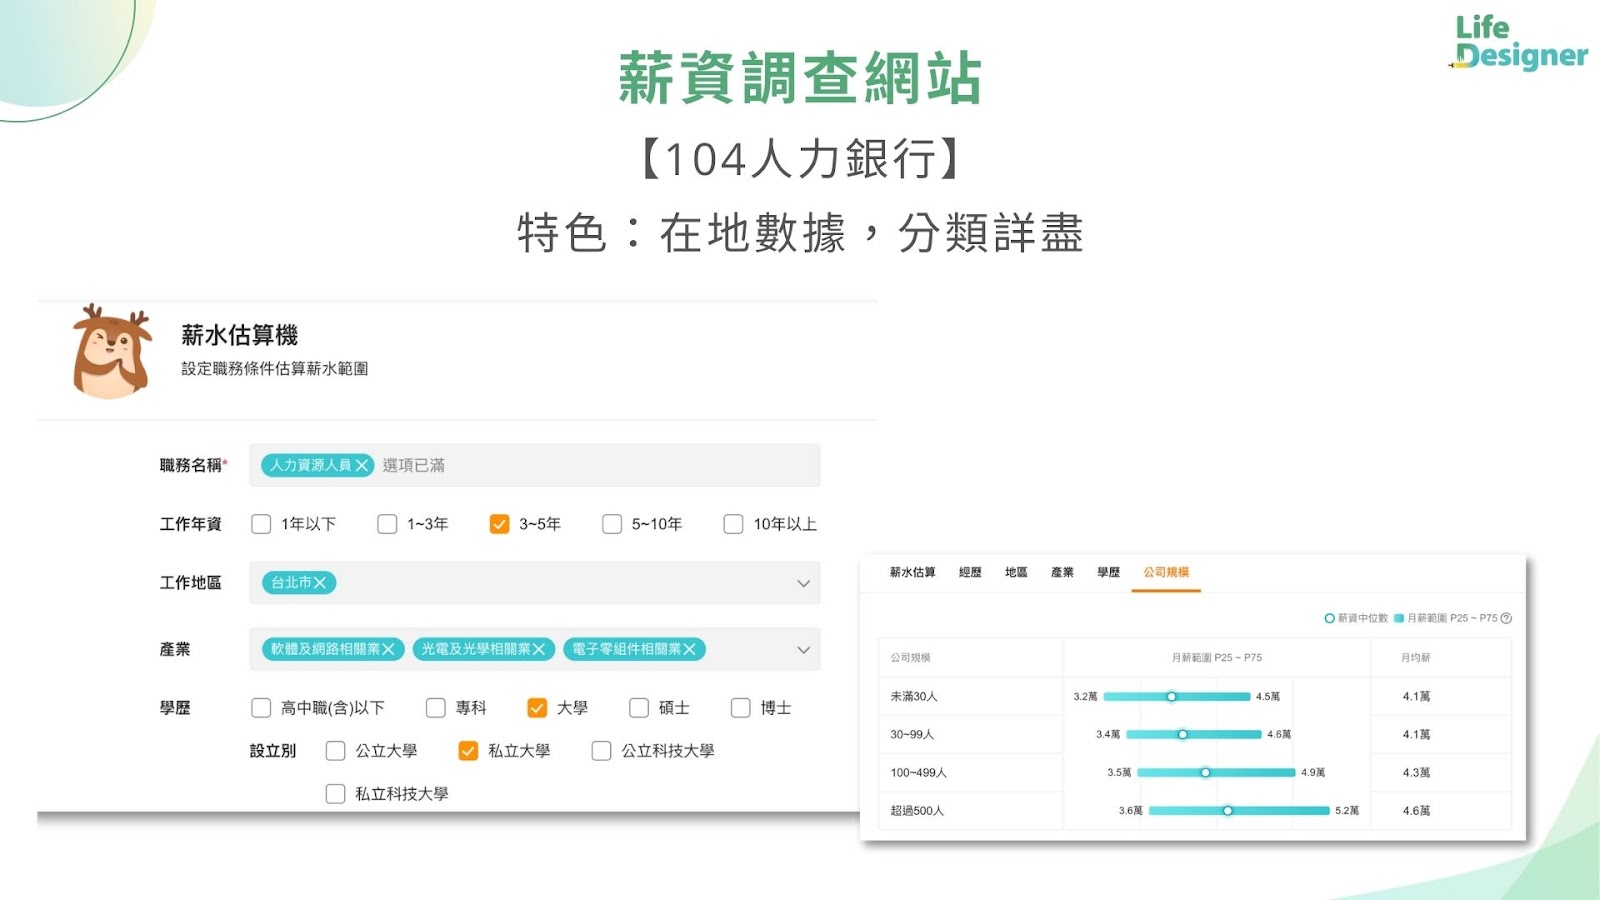The height and width of the screenshot is (900, 1600).
Task: Click the help question mark icon by P25~P75 legend
Action: [x=1506, y=619]
